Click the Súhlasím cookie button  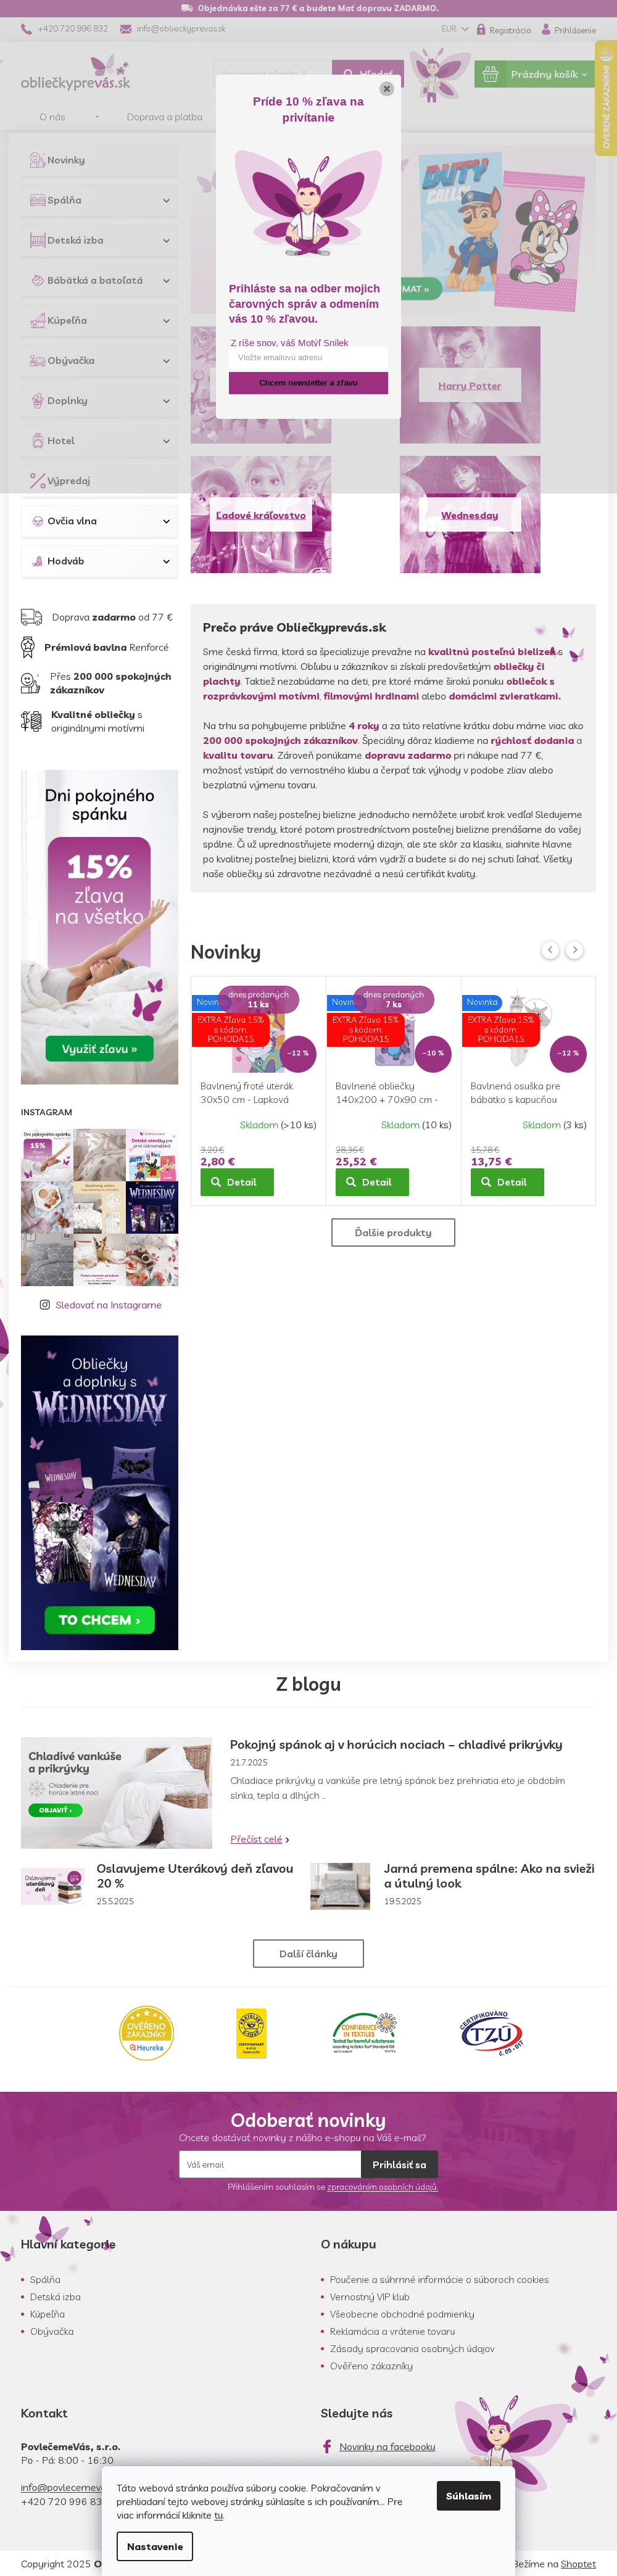468,2495
